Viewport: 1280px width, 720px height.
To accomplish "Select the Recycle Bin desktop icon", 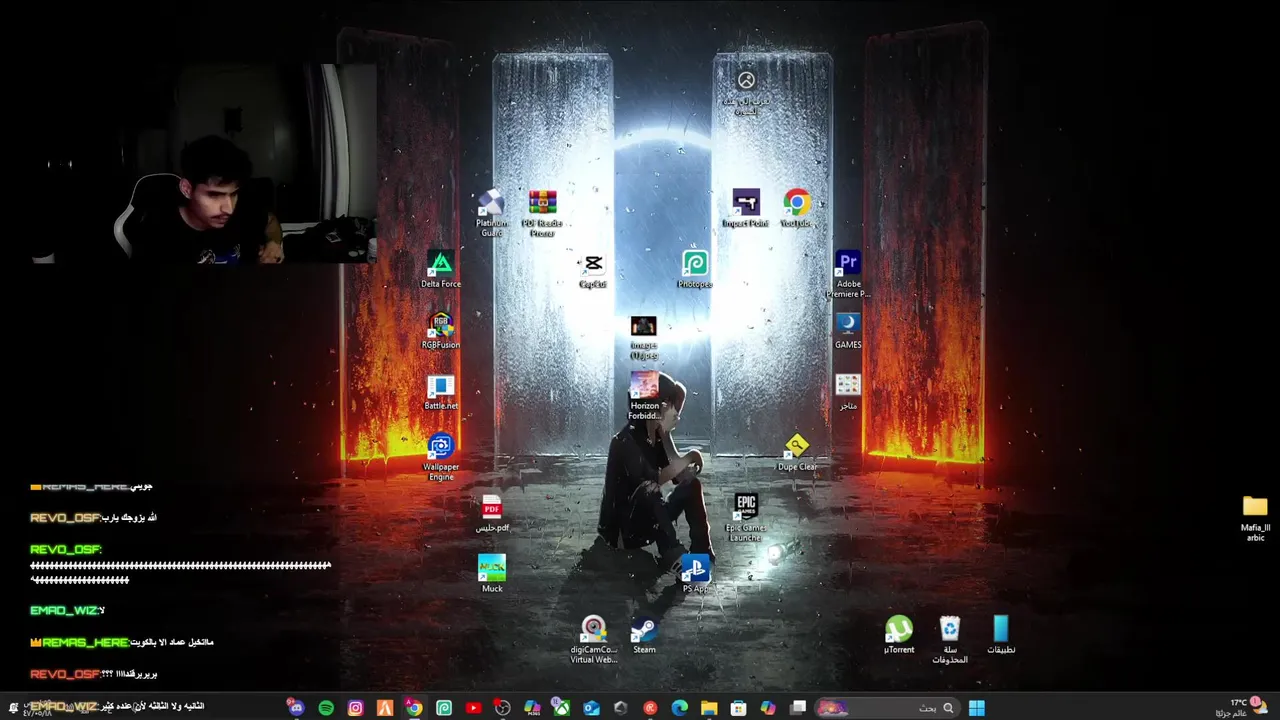I will click(950, 640).
